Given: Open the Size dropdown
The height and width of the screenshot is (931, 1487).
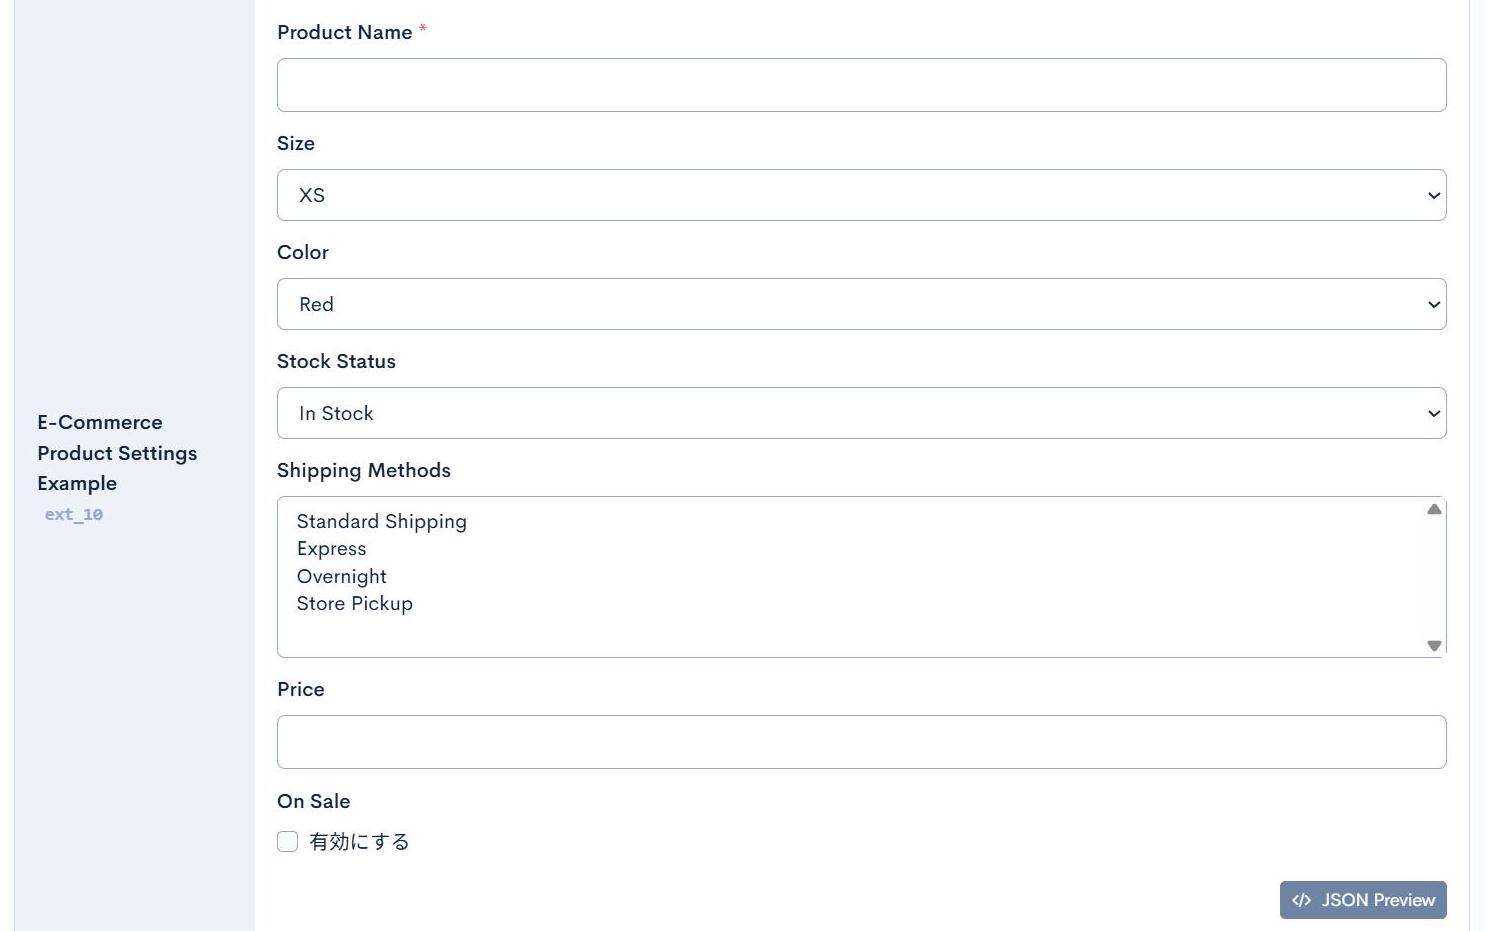Looking at the screenshot, I should coord(861,195).
